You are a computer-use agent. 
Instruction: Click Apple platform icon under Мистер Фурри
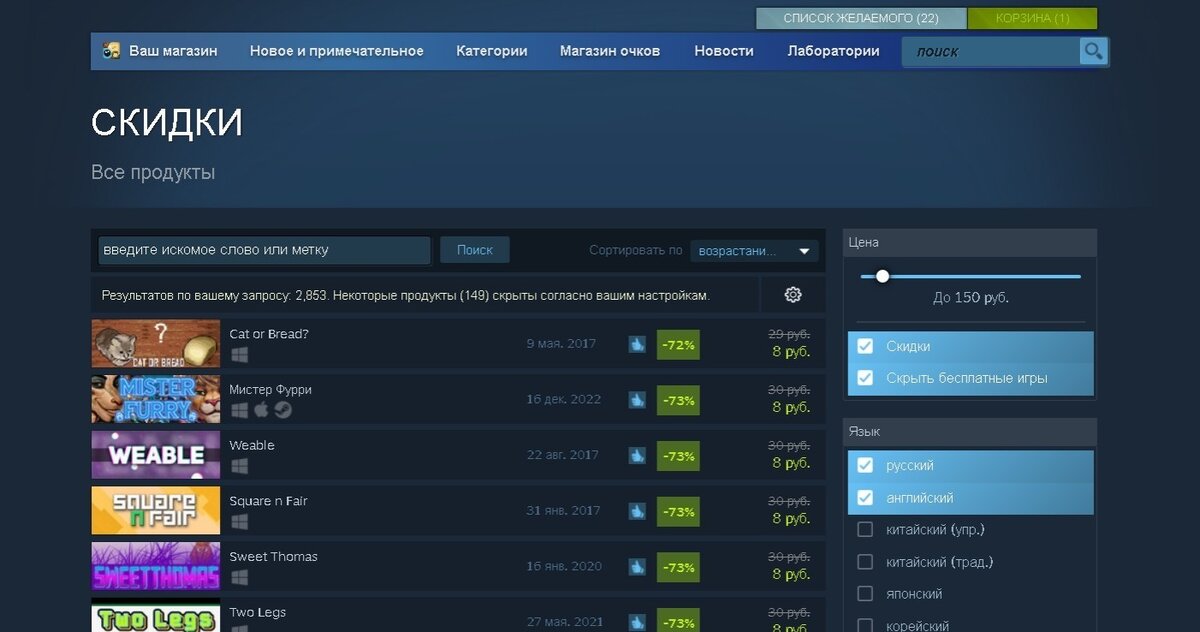tap(261, 410)
